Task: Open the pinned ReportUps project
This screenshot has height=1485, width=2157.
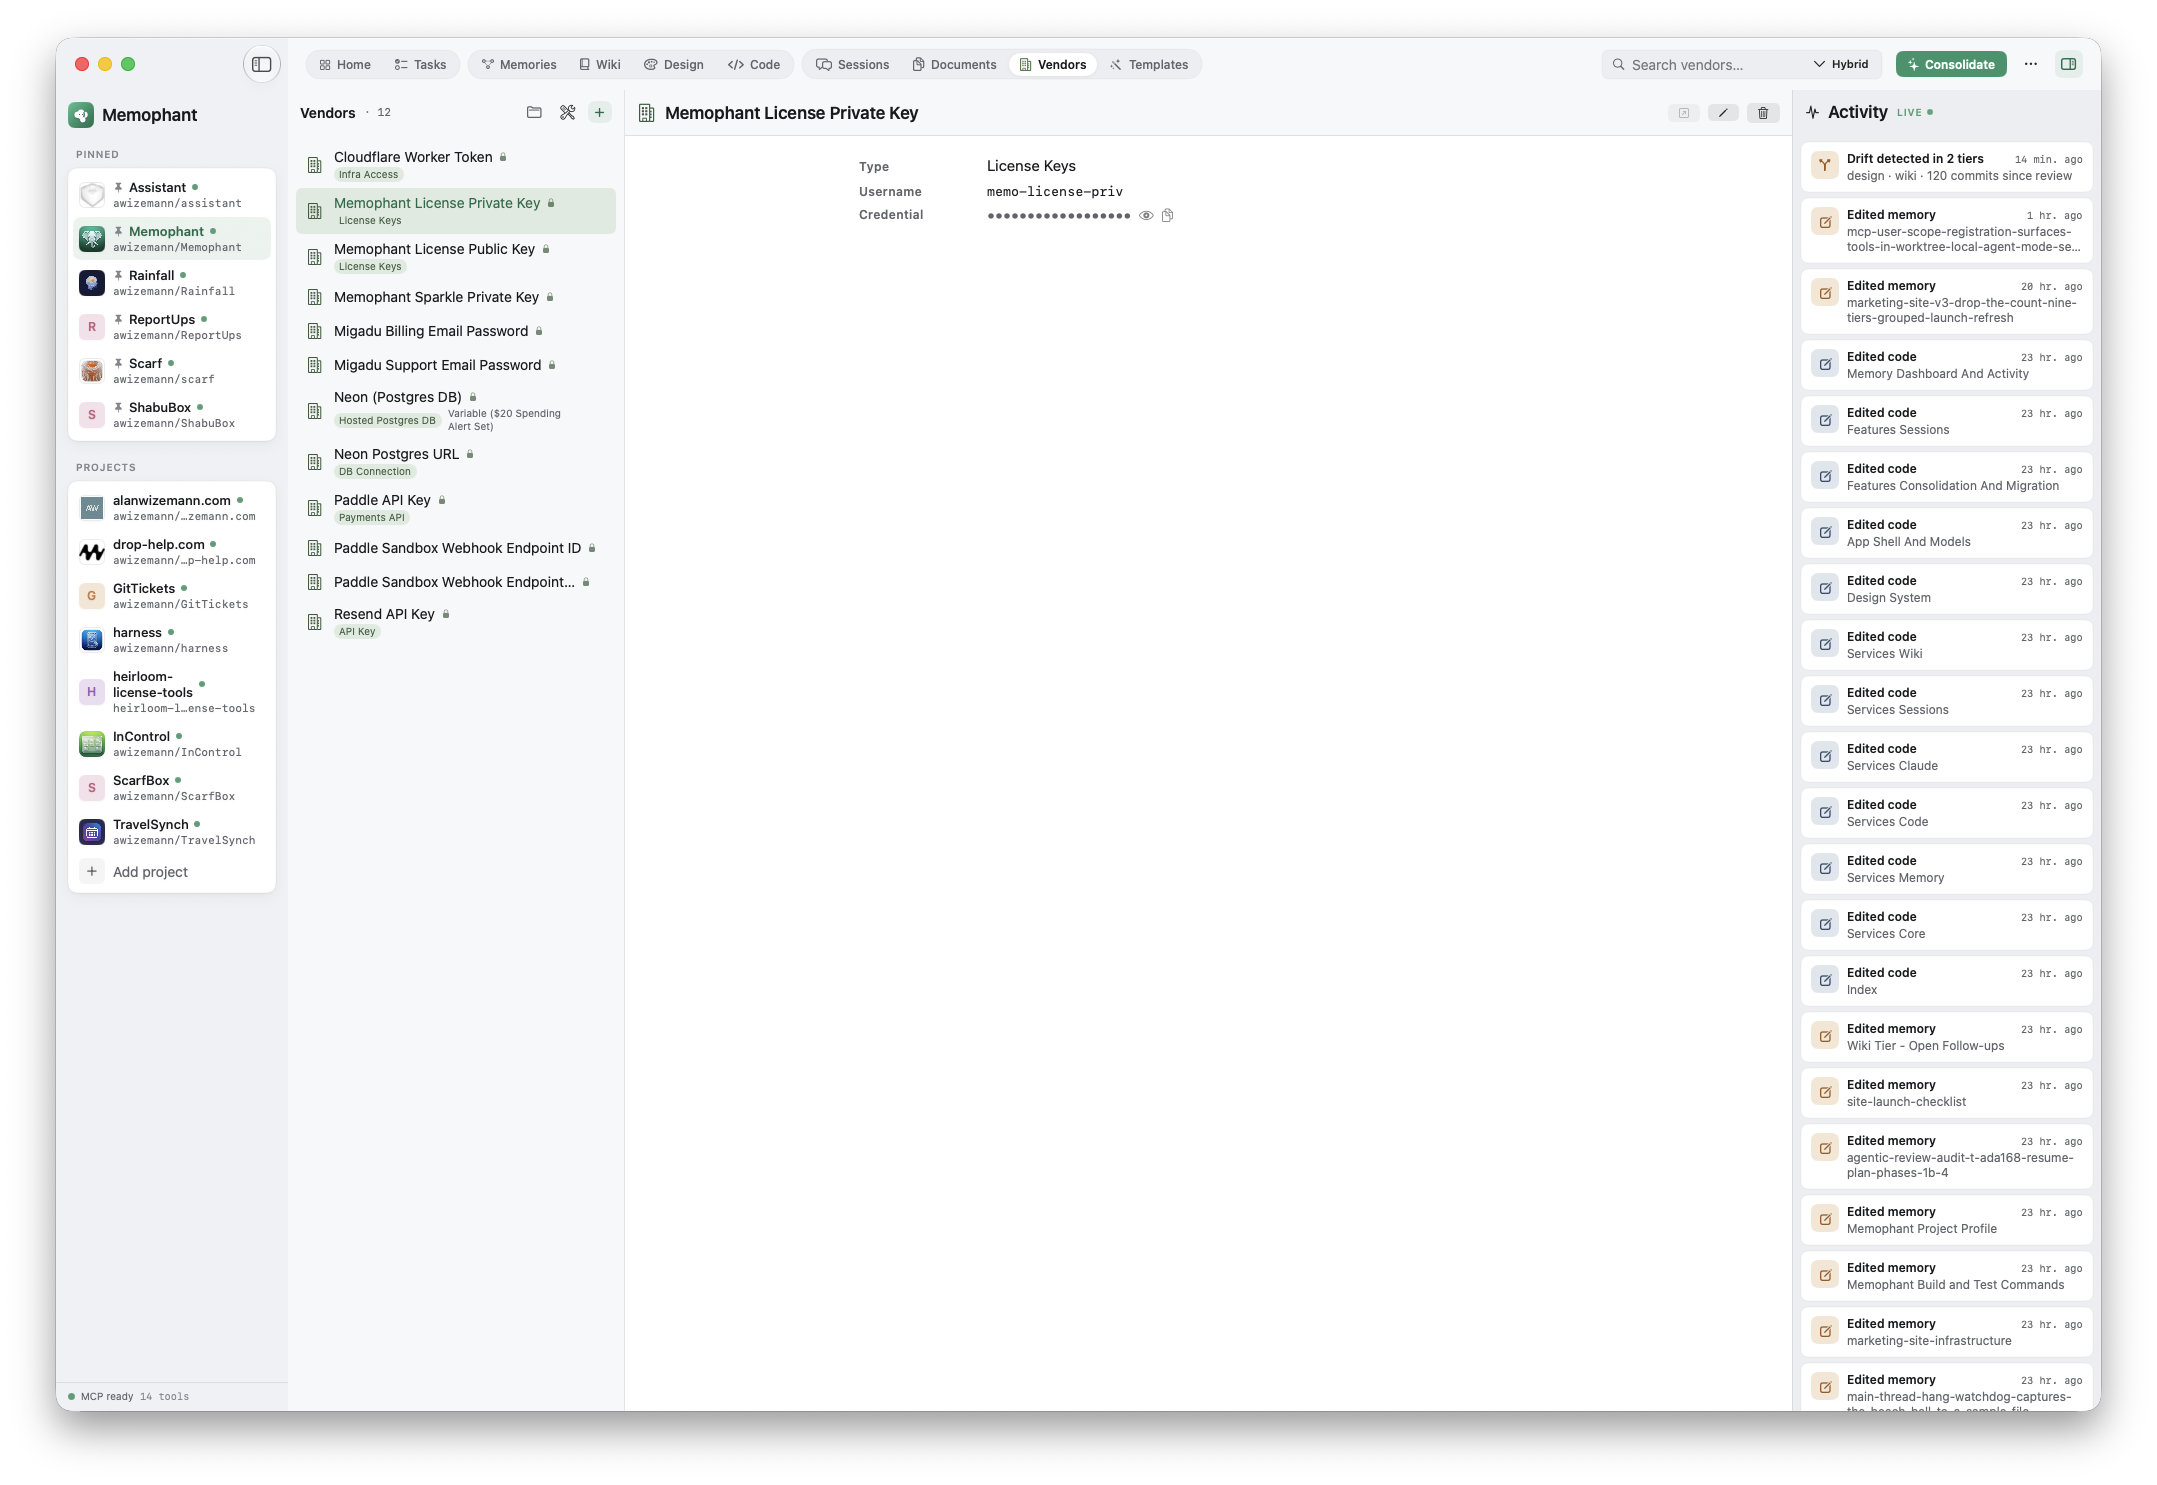Action: pos(172,327)
